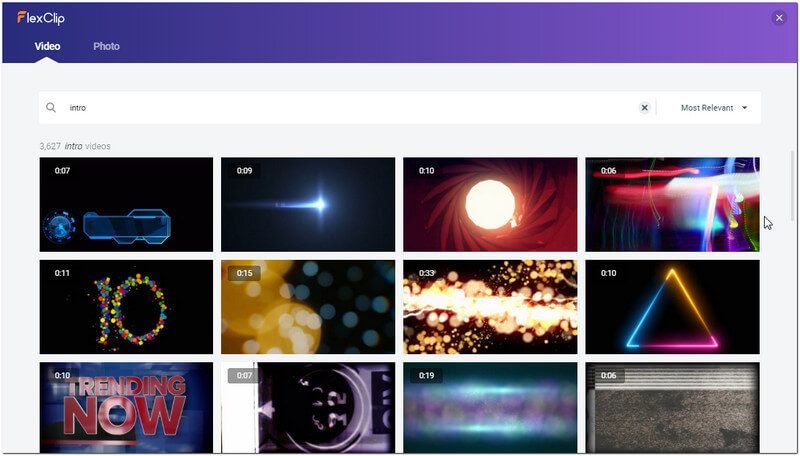Switch to the Video tab
The image size is (800, 456).
(x=47, y=46)
